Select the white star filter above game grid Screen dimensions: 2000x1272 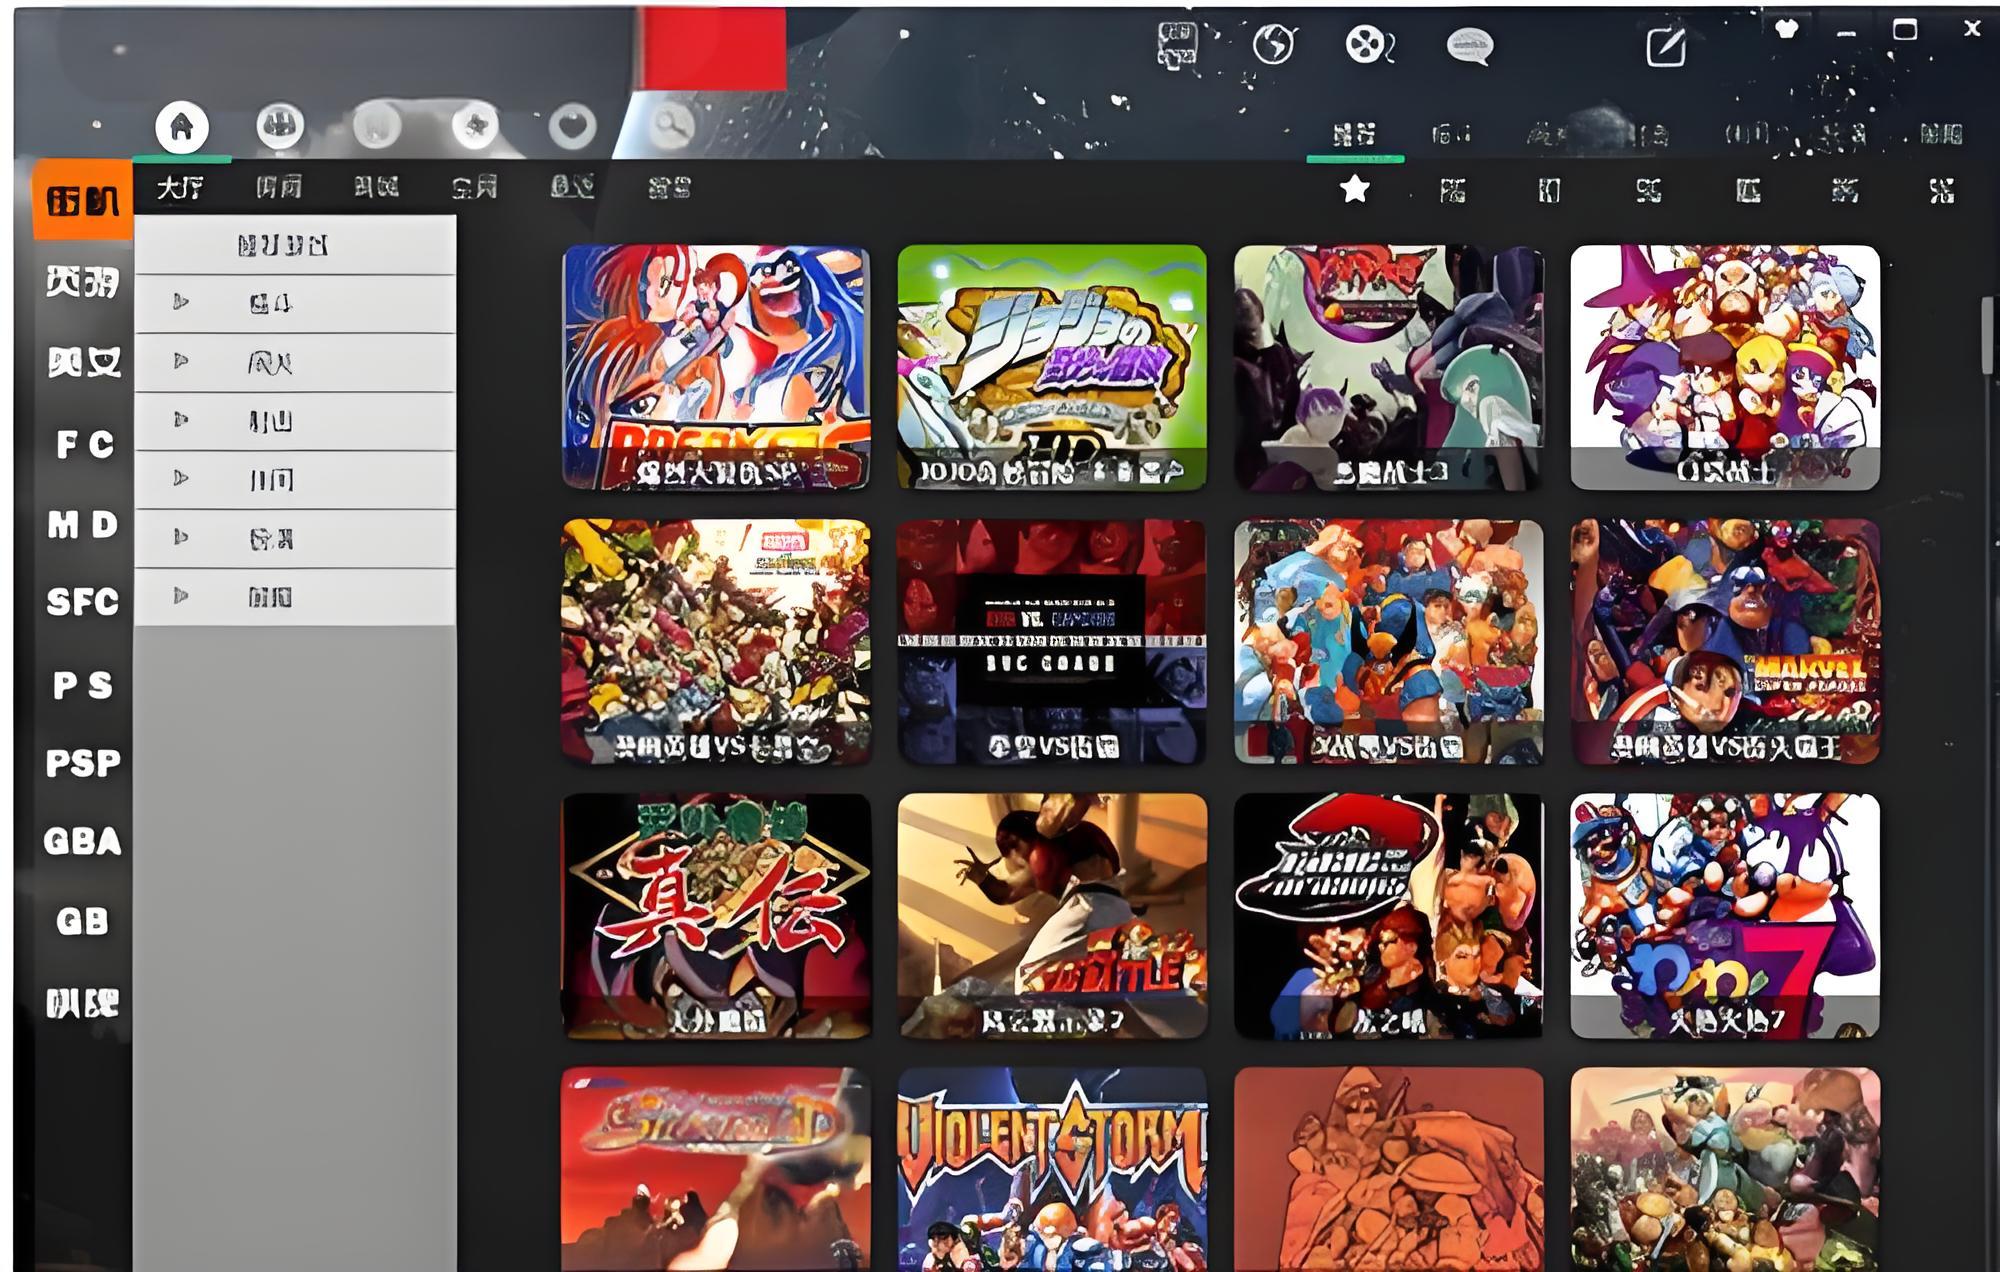point(1355,188)
